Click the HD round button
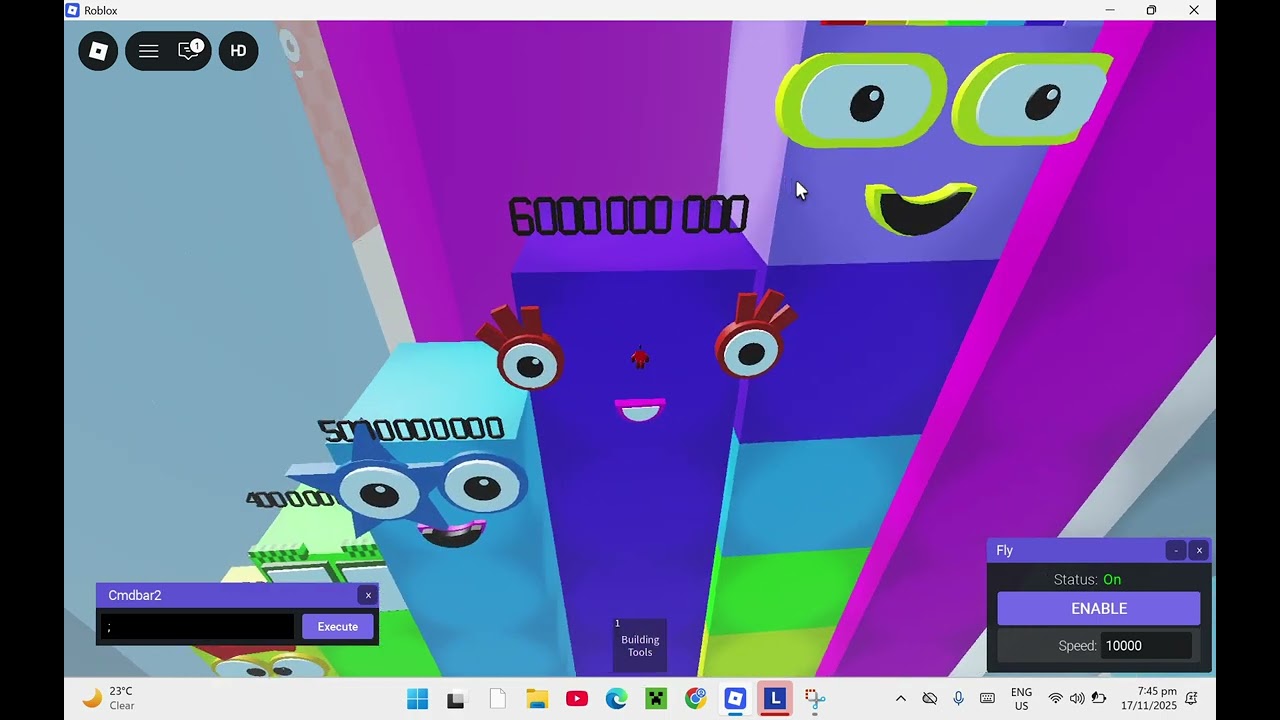 [238, 51]
